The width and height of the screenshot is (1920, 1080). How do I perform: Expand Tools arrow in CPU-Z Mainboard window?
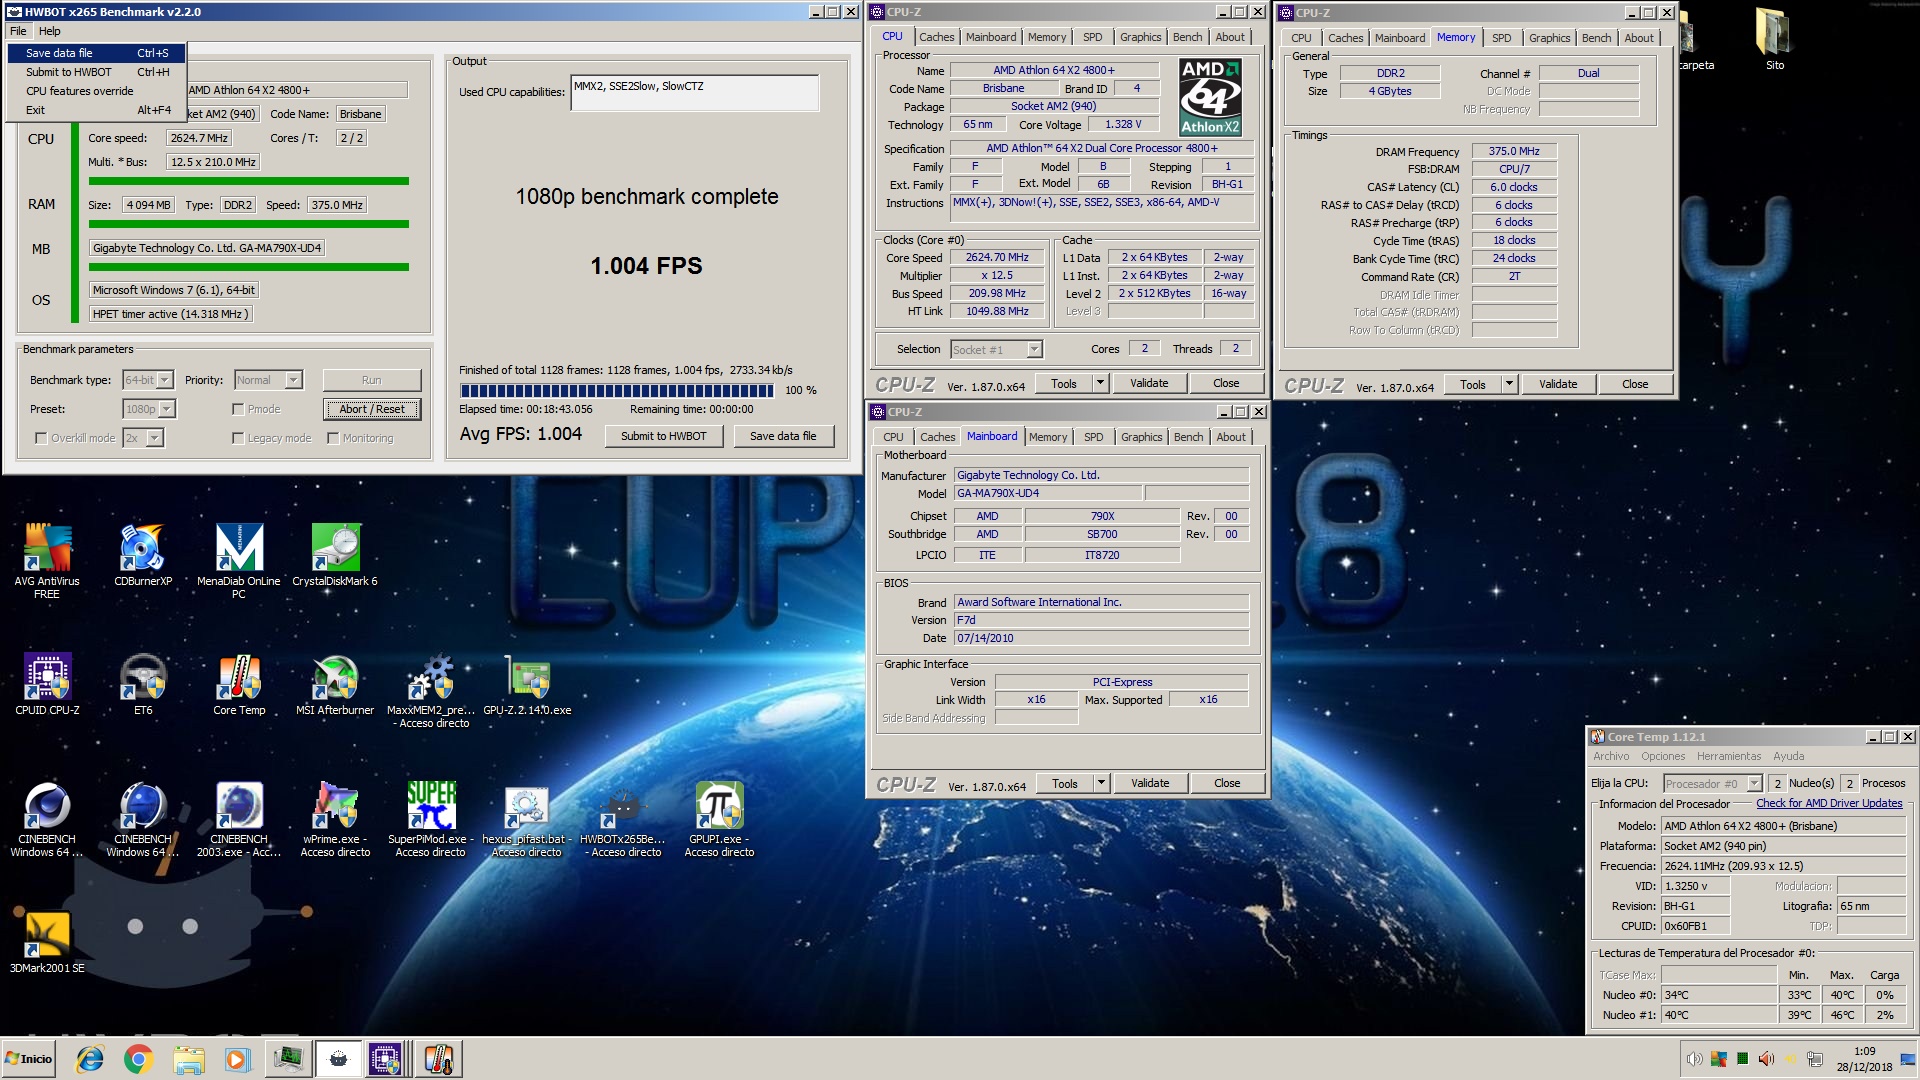click(x=1101, y=783)
